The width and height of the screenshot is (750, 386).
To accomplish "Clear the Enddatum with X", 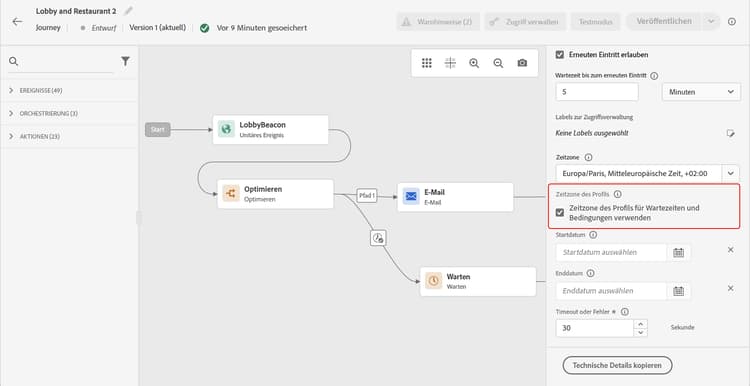I will pos(730,288).
